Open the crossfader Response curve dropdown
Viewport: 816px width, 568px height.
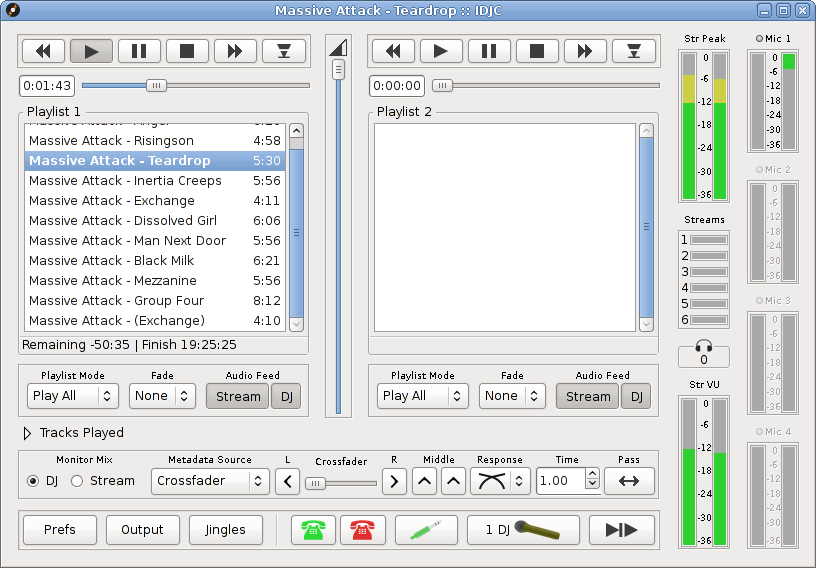(500, 481)
